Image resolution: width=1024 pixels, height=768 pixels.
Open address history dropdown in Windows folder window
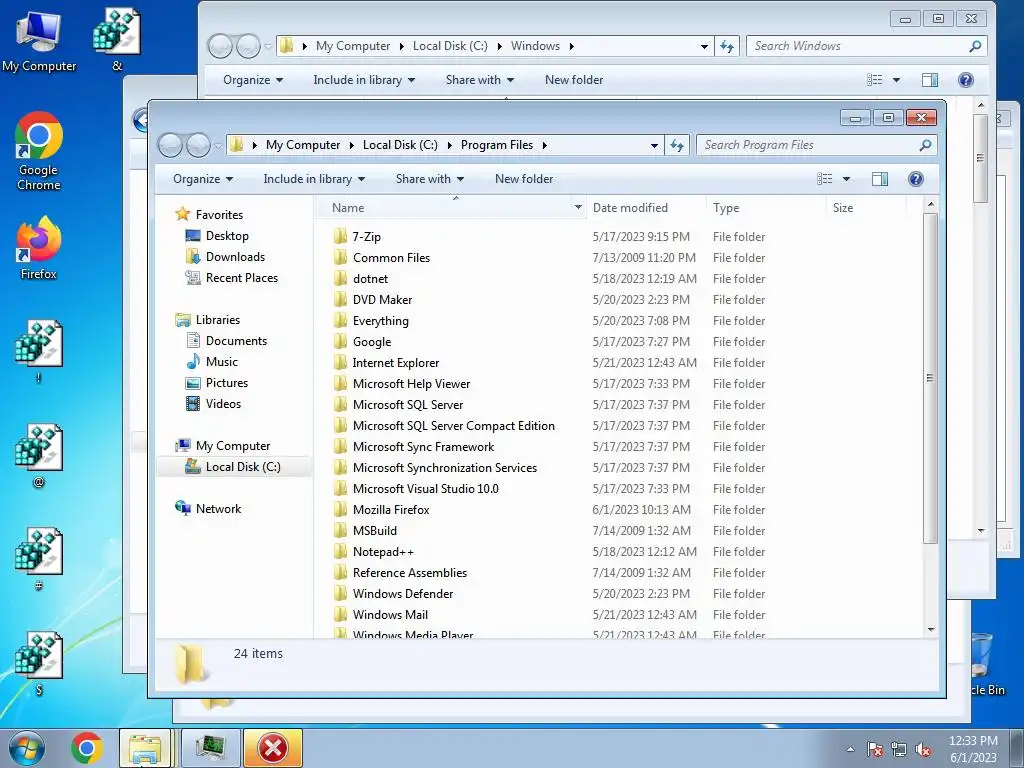pyautogui.click(x=704, y=46)
